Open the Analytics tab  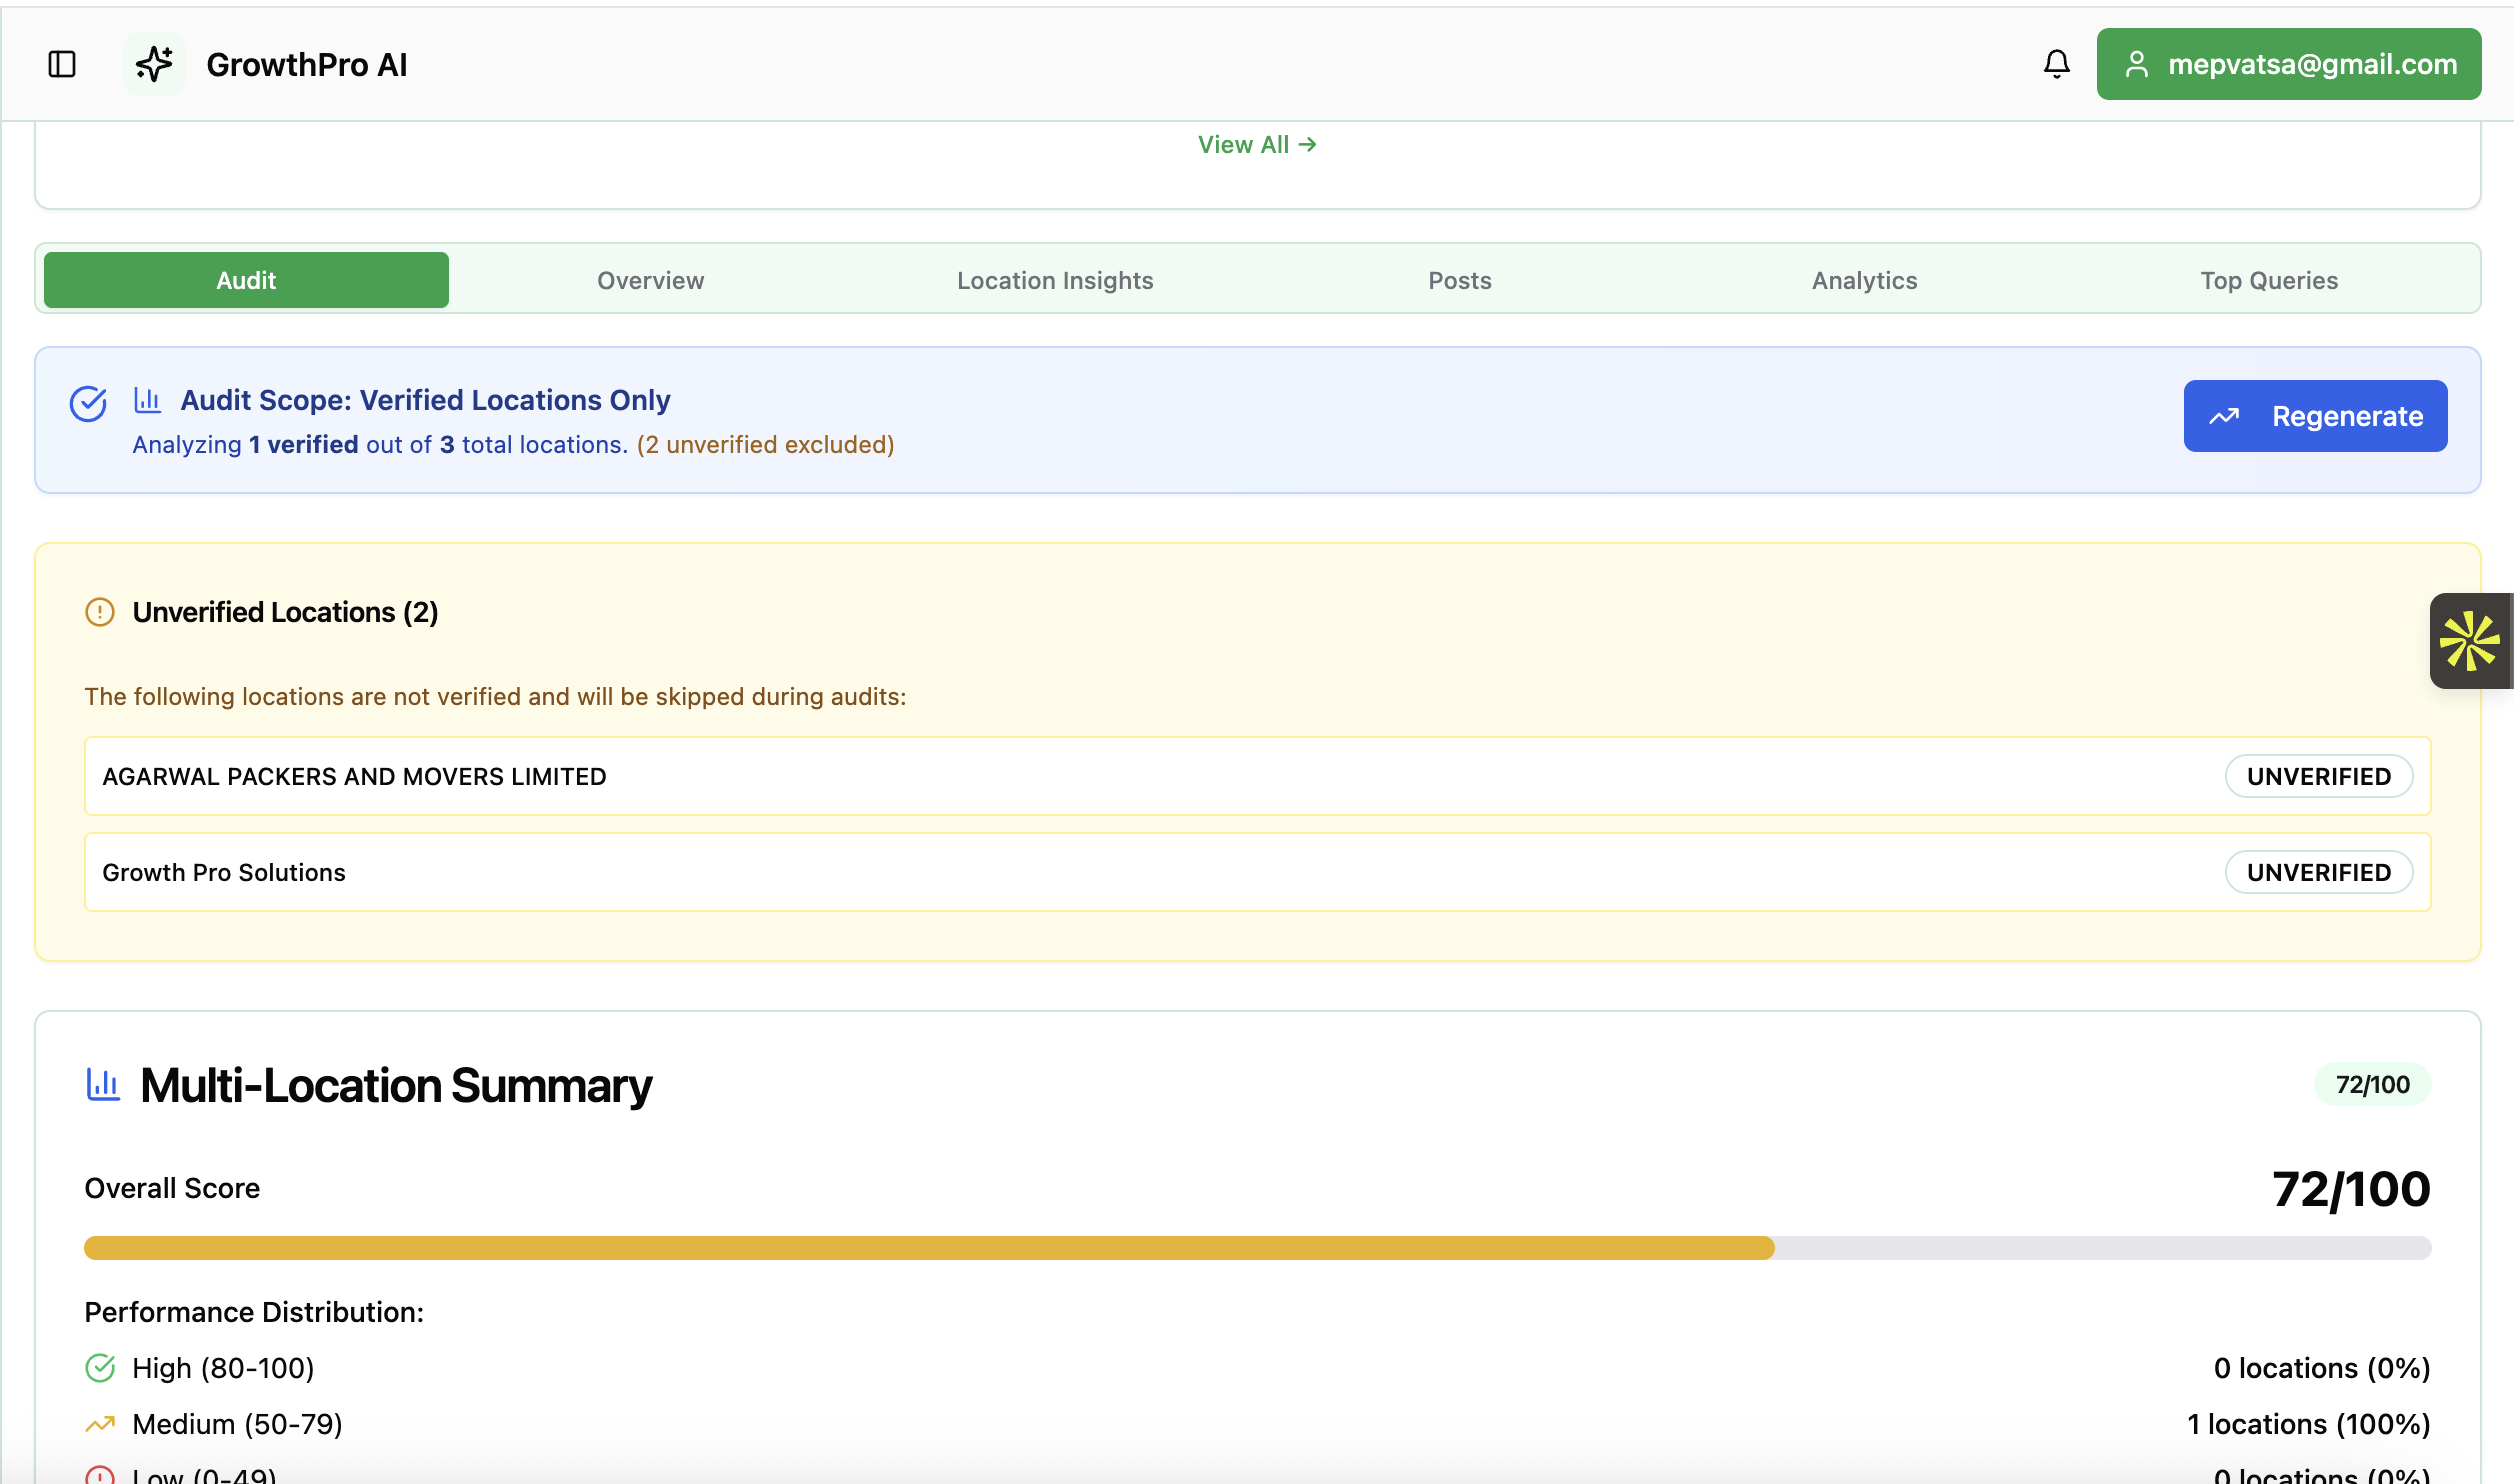pos(1864,280)
